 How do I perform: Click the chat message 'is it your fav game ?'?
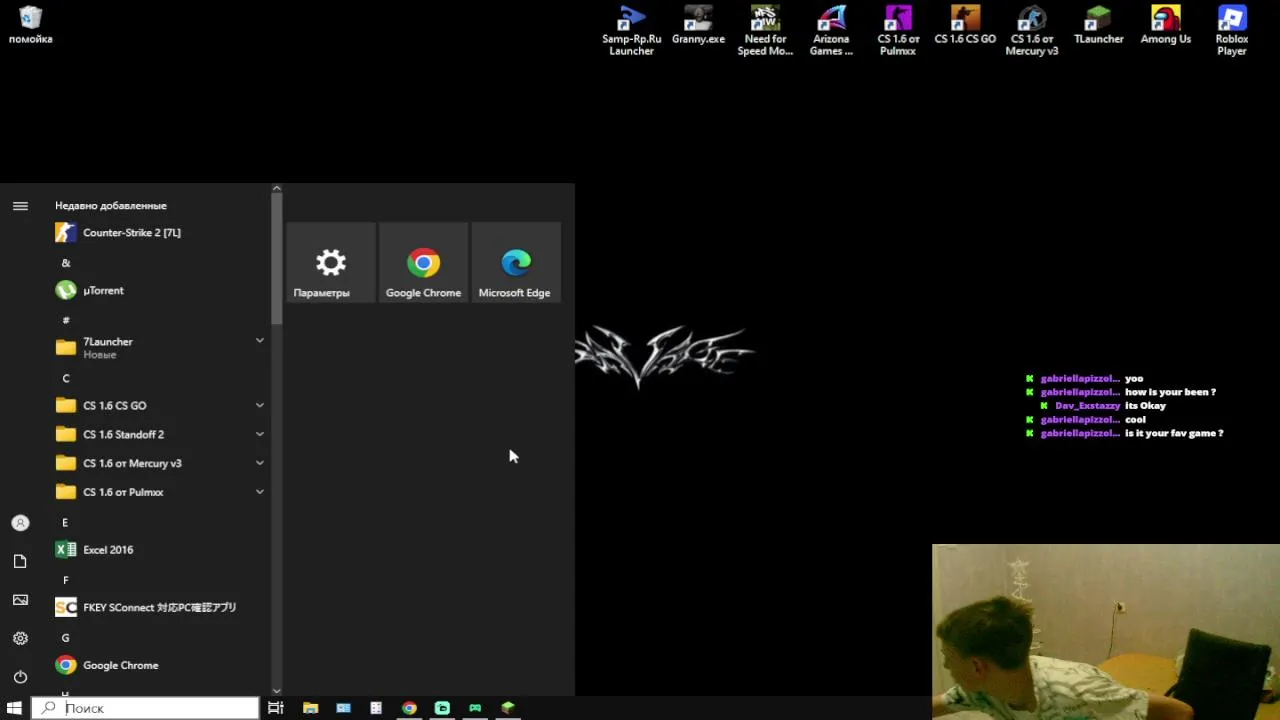tap(1175, 433)
